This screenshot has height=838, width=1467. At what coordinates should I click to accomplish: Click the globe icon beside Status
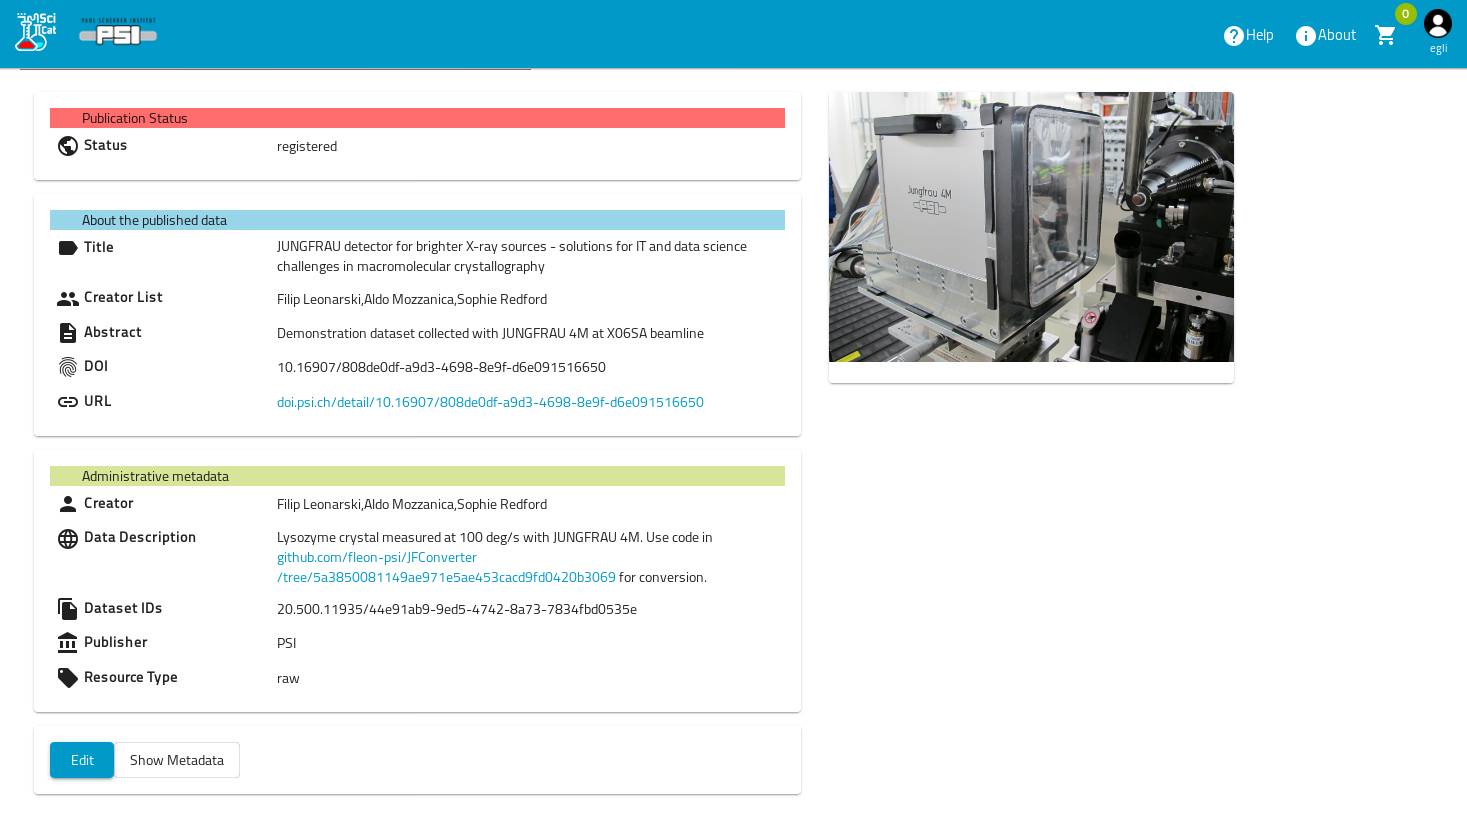click(68, 146)
